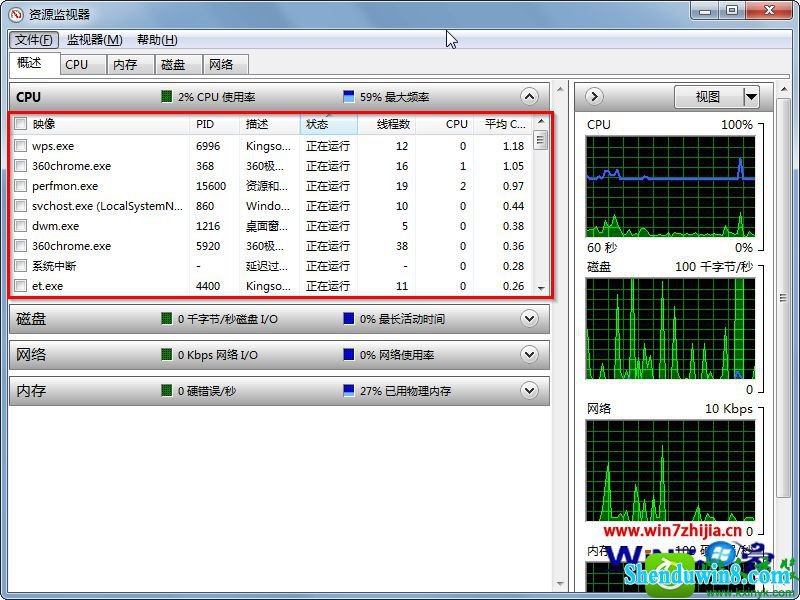Sort by the PID column header
800x600 pixels.
click(x=215, y=124)
